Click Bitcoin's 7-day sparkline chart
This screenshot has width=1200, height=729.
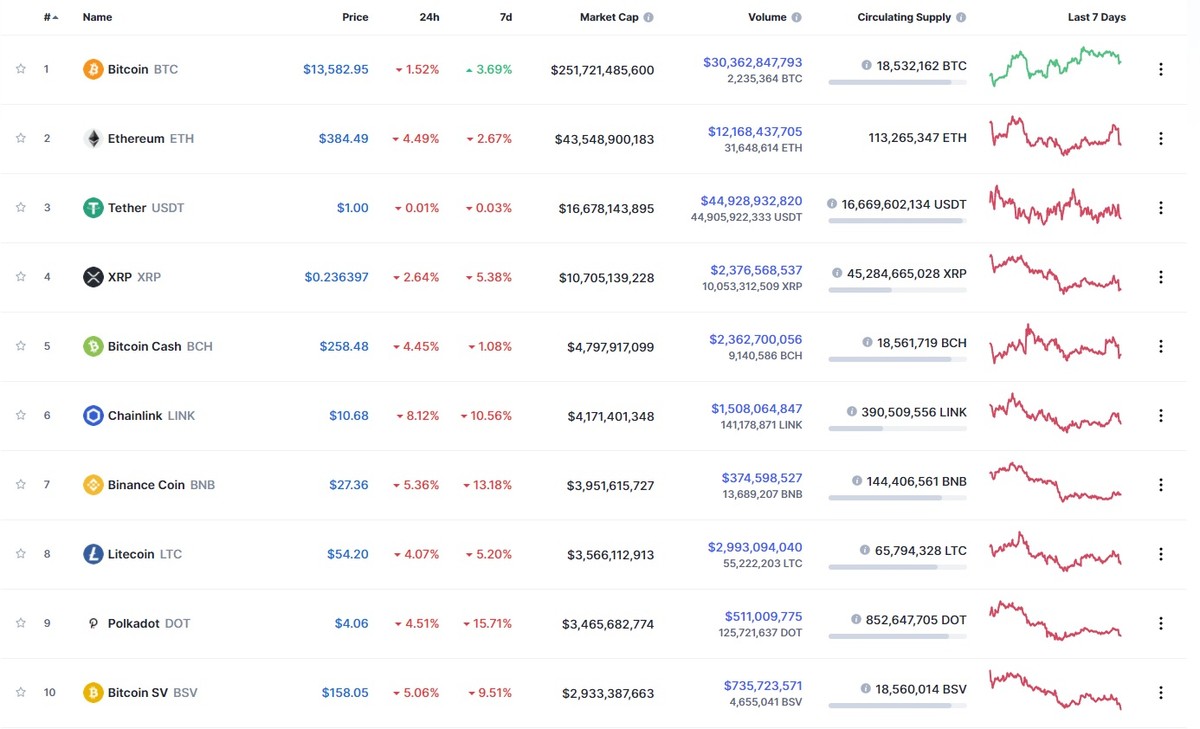coord(1055,69)
